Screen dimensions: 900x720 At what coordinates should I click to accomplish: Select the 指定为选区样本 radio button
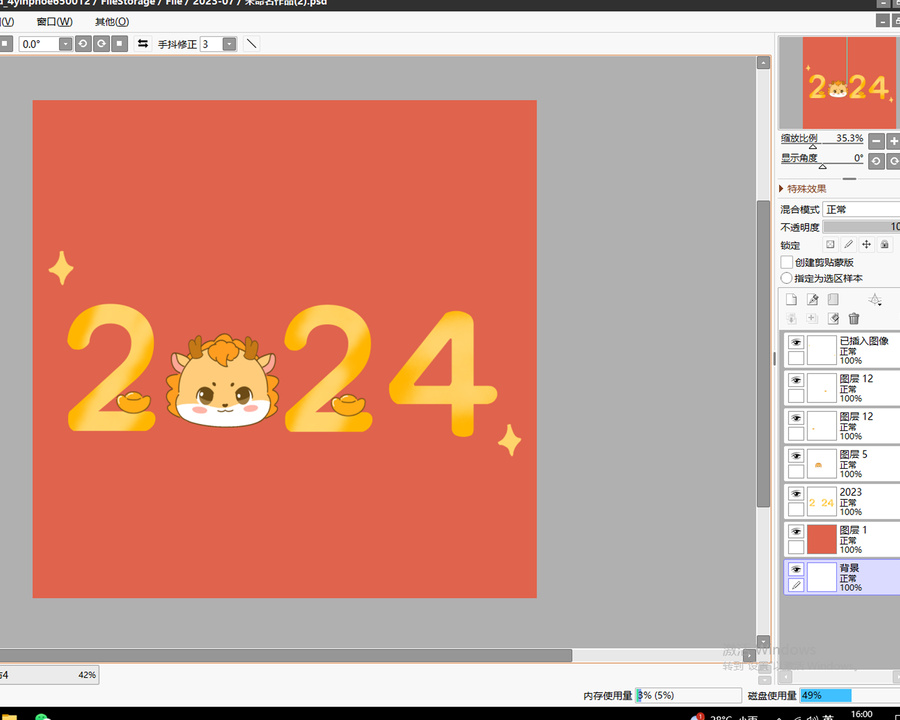[786, 278]
